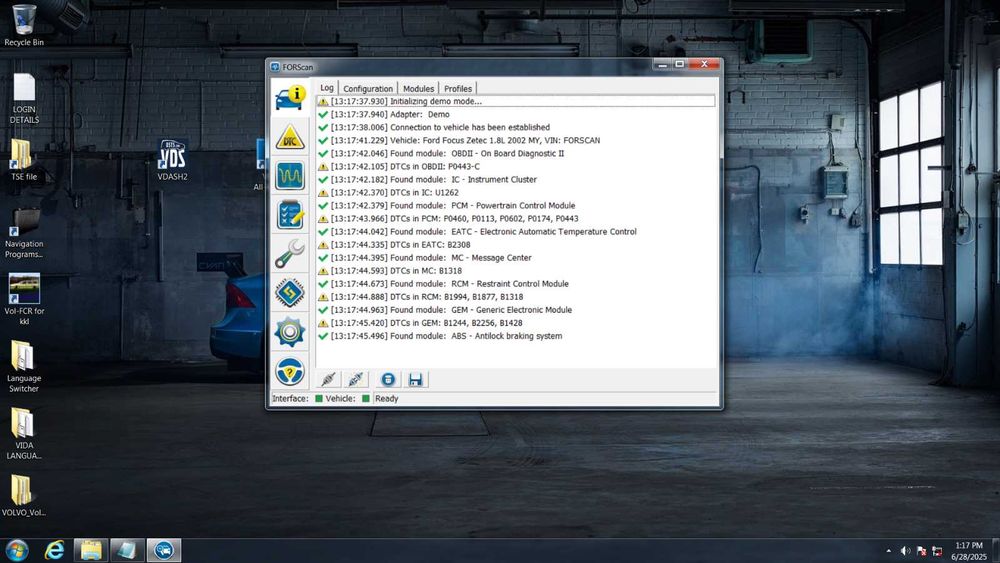The height and width of the screenshot is (563, 1000).
Task: Select log line 'Adapter: Demo'
Action: point(515,114)
